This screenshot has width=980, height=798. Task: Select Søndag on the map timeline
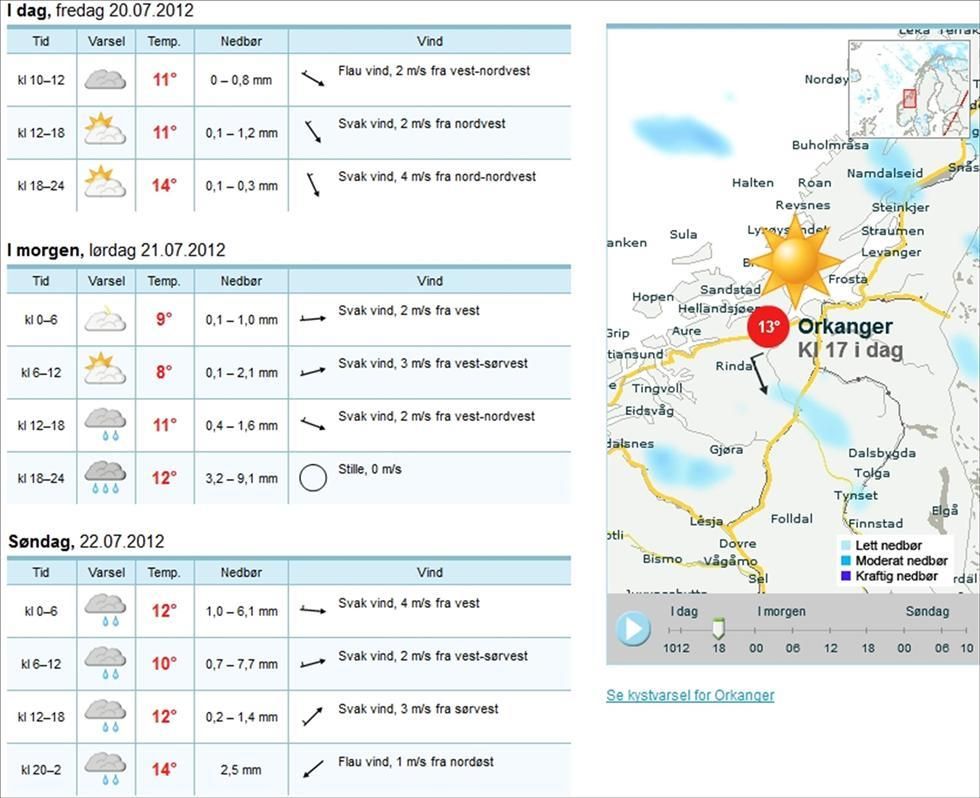928,610
